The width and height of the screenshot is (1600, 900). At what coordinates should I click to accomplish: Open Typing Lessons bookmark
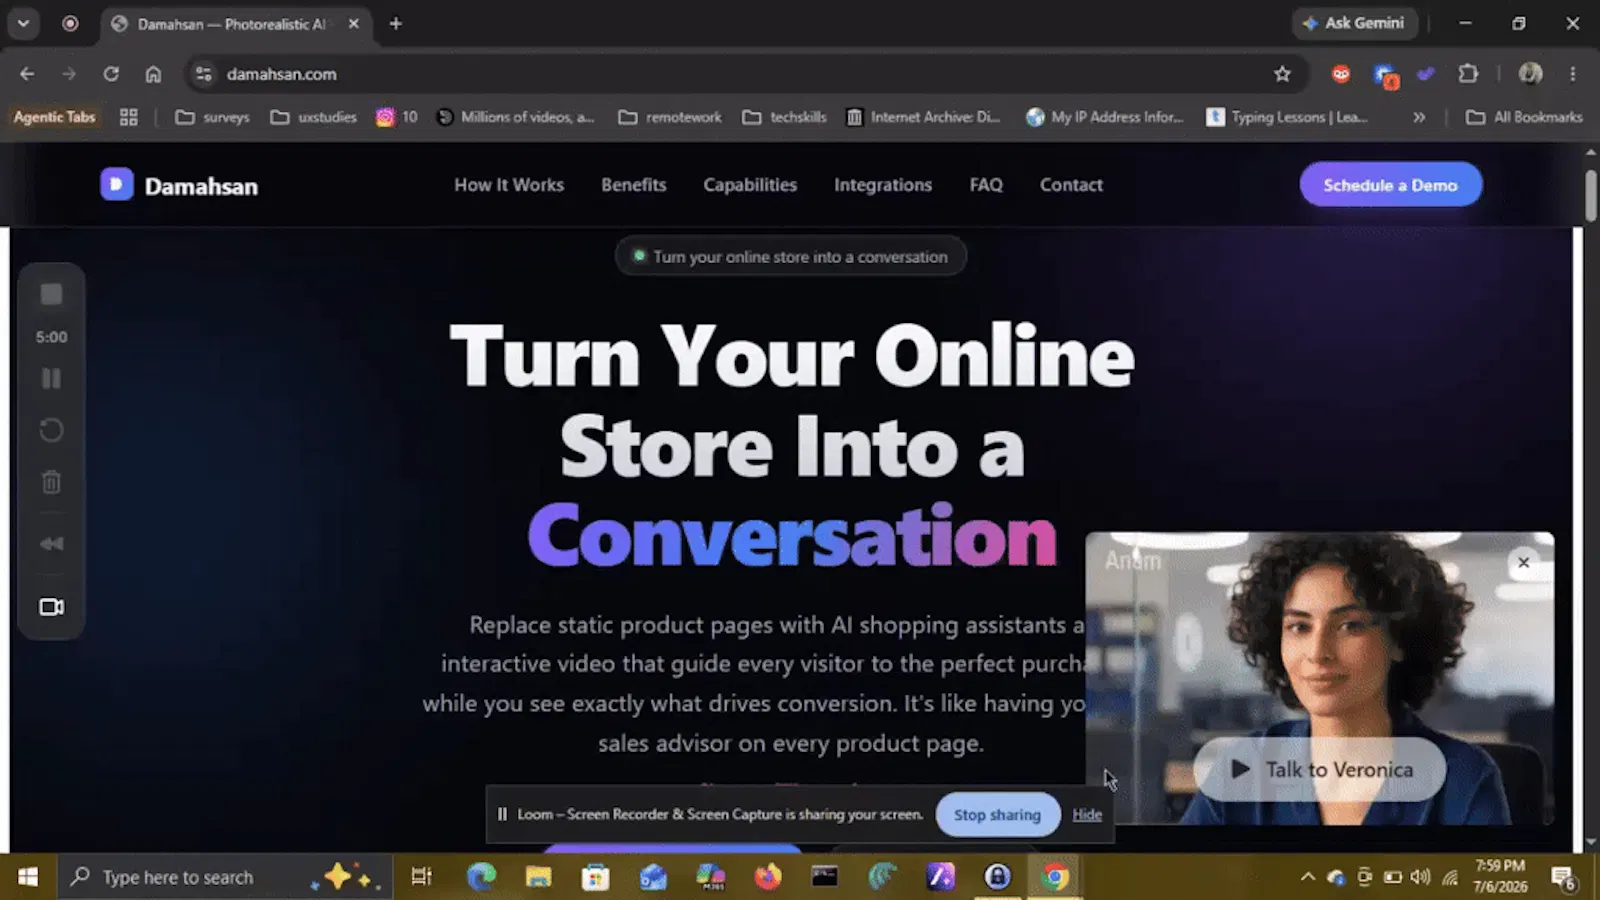coord(1288,117)
